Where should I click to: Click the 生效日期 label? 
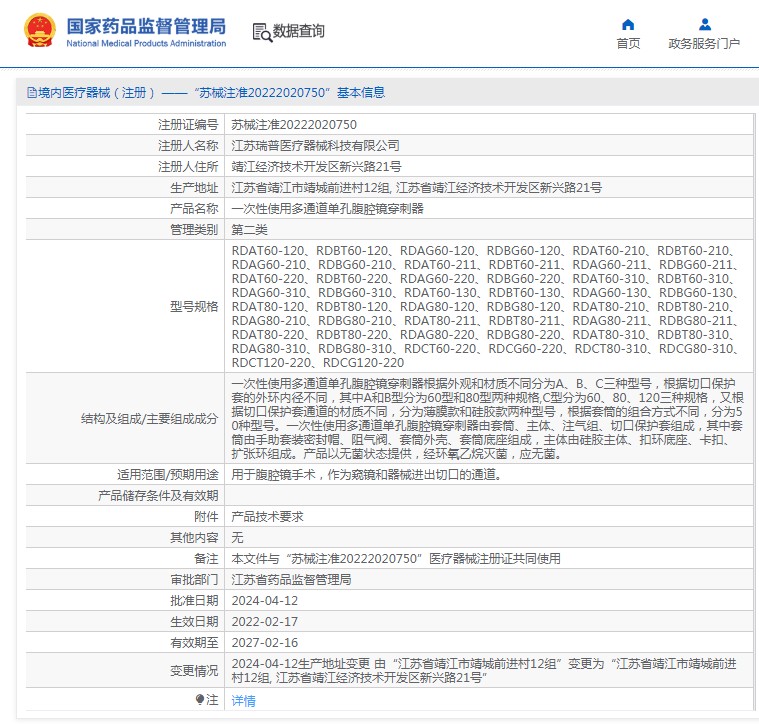click(194, 622)
